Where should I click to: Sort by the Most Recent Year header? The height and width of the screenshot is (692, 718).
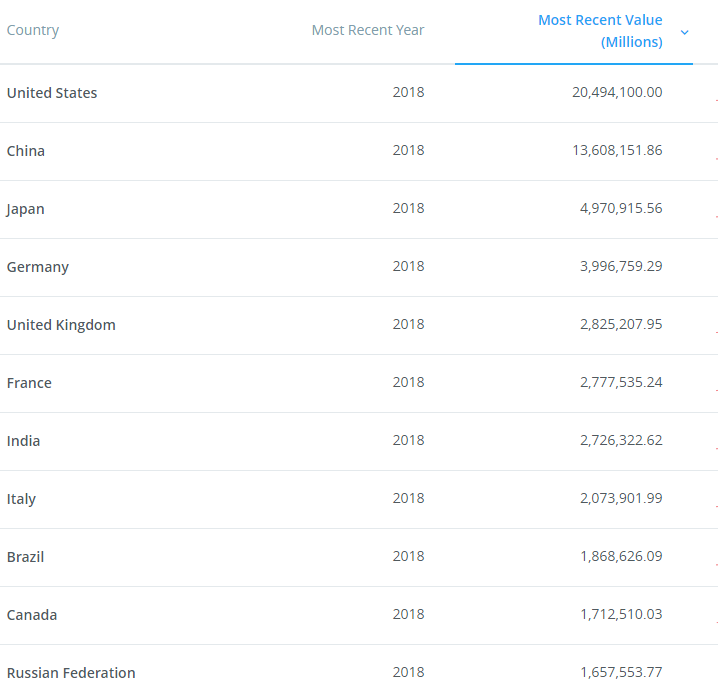(x=367, y=30)
